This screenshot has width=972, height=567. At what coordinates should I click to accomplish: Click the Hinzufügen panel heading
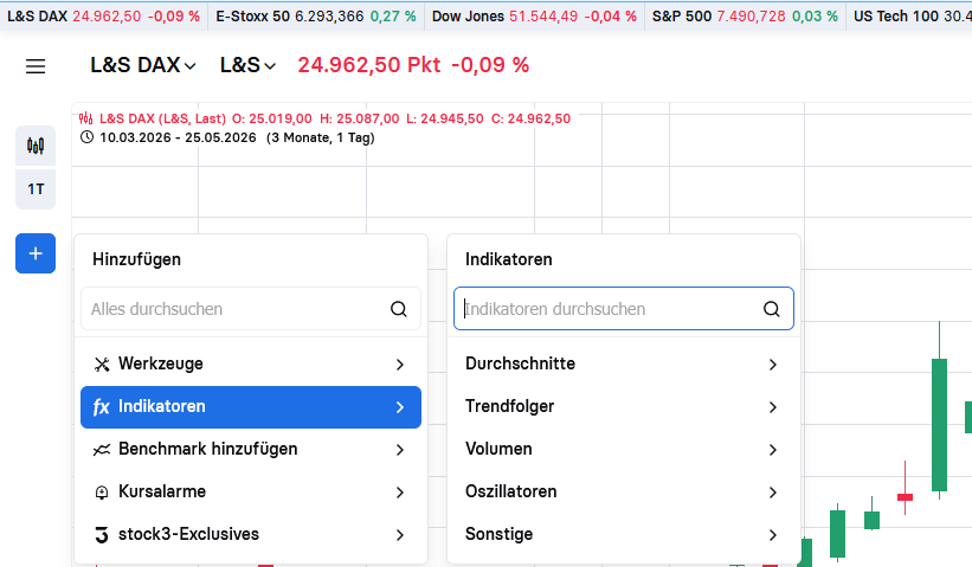[136, 259]
